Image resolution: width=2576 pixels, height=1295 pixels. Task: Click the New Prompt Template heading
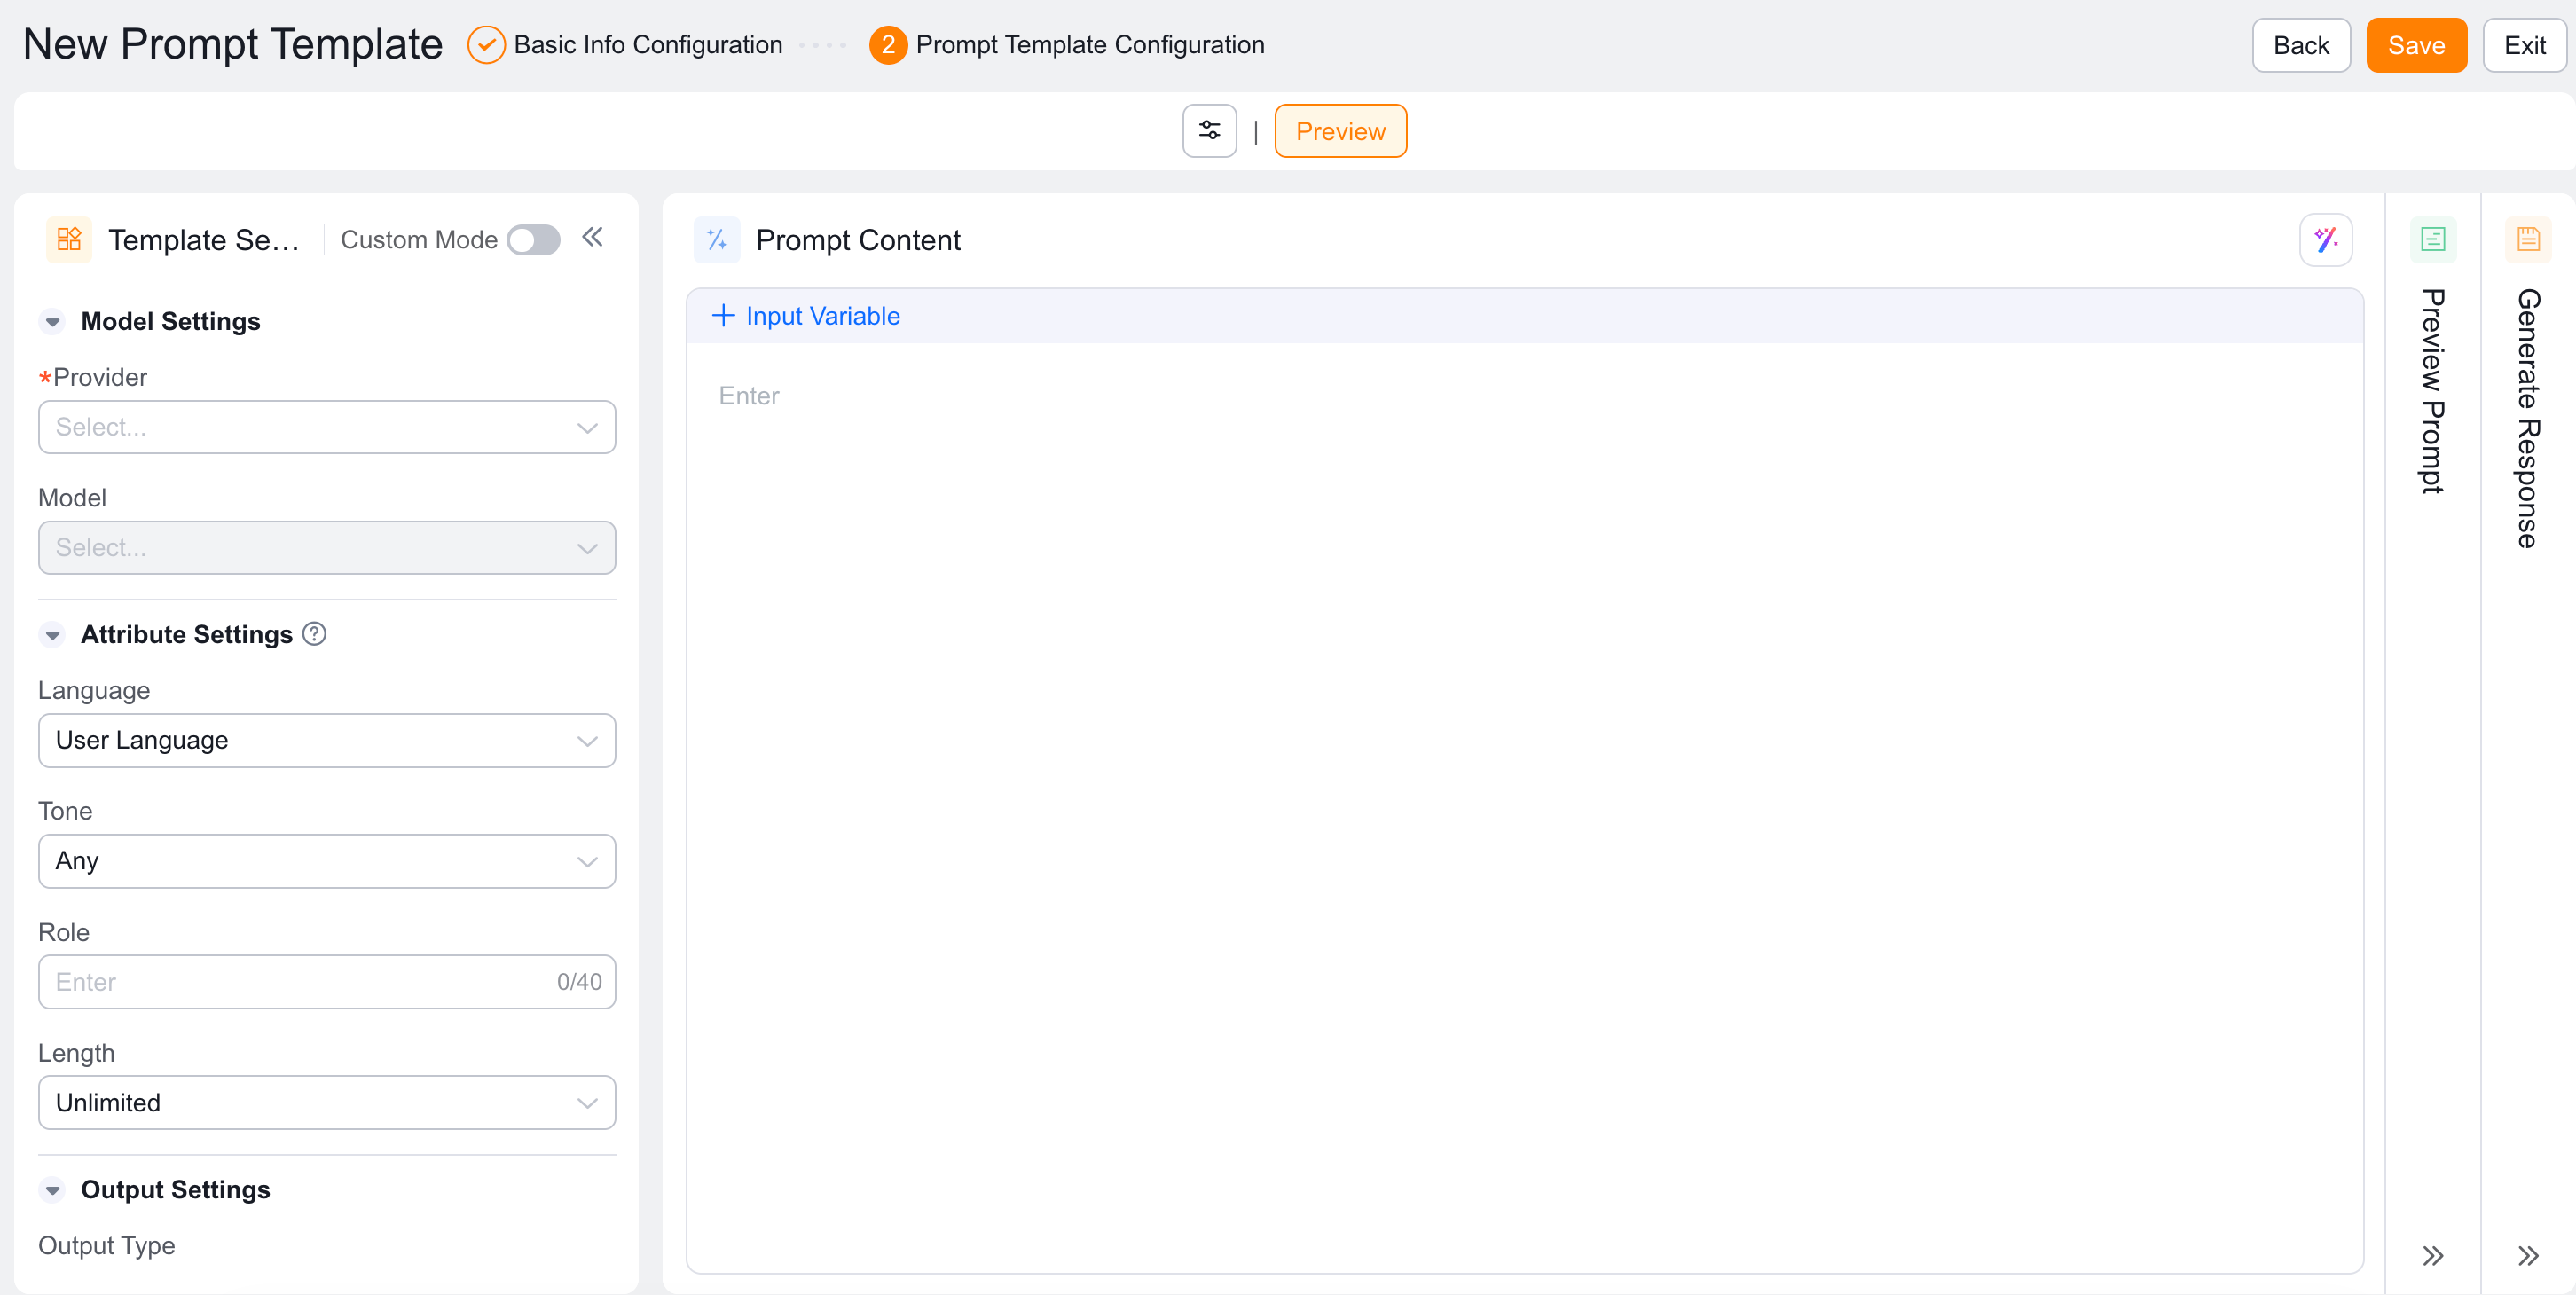232,45
